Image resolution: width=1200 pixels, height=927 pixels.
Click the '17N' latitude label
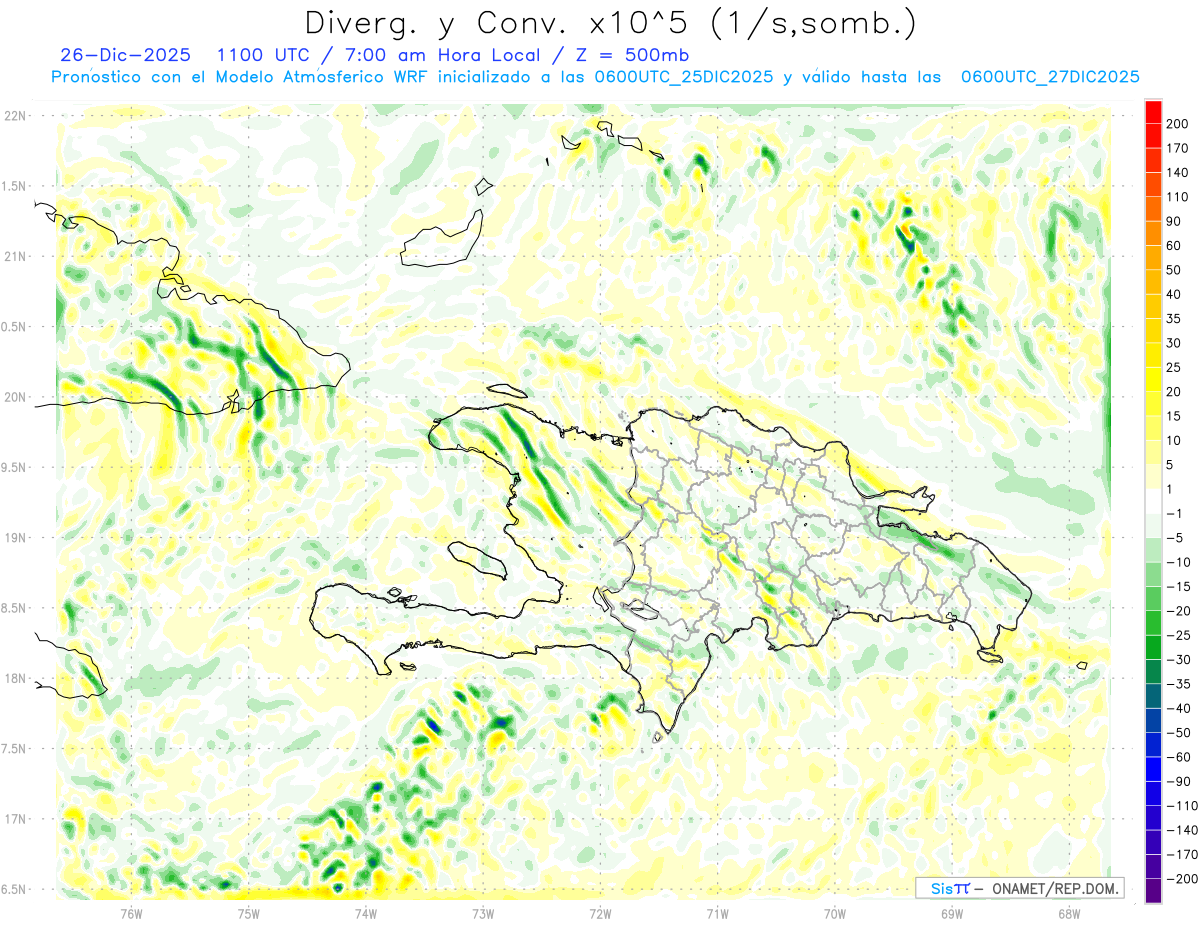click(15, 819)
